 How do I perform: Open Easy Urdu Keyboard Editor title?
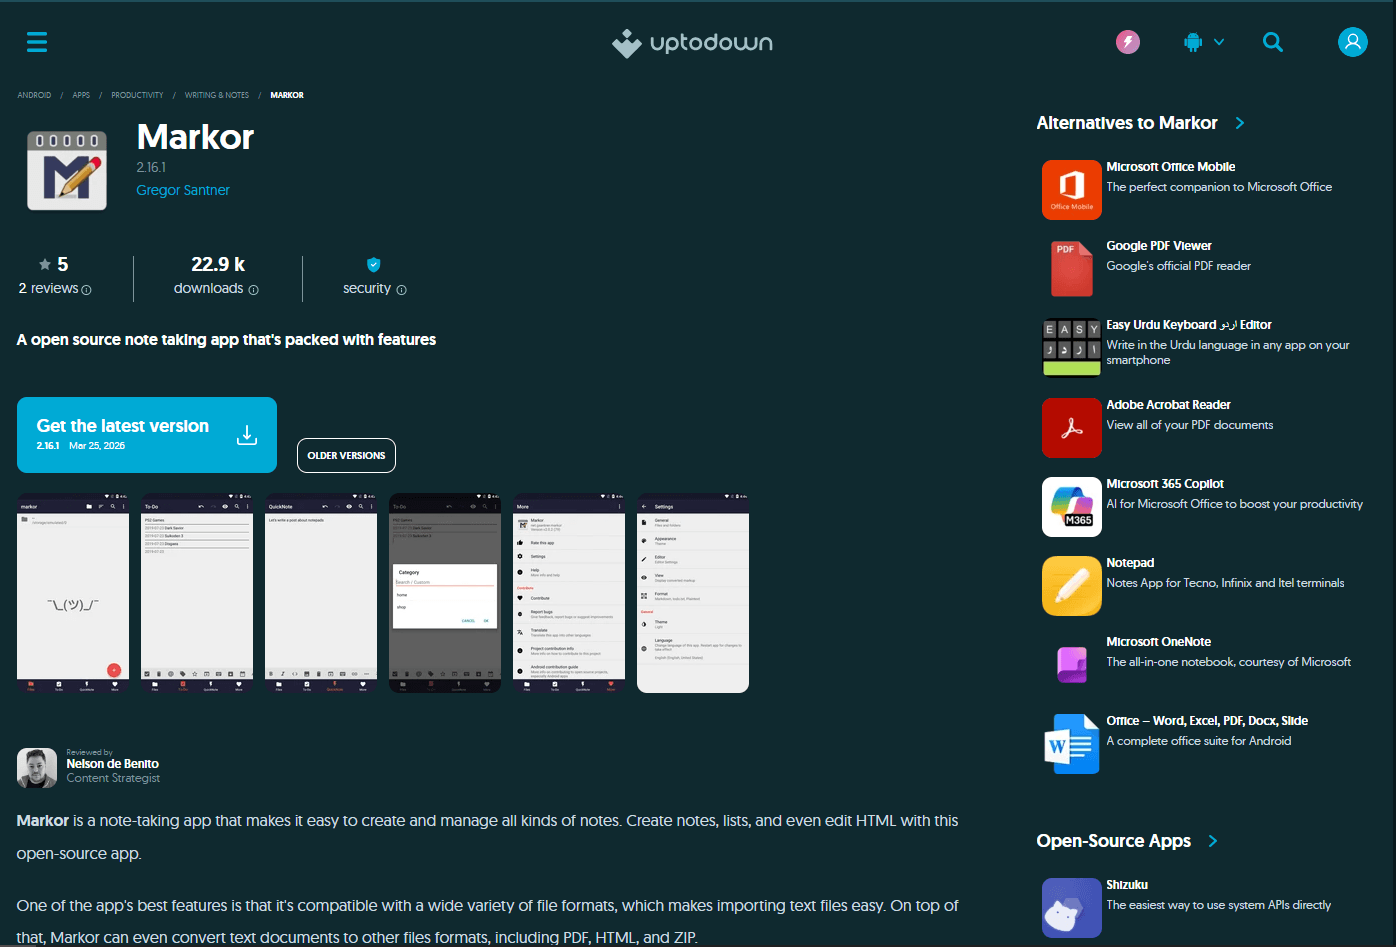[x=1189, y=325]
